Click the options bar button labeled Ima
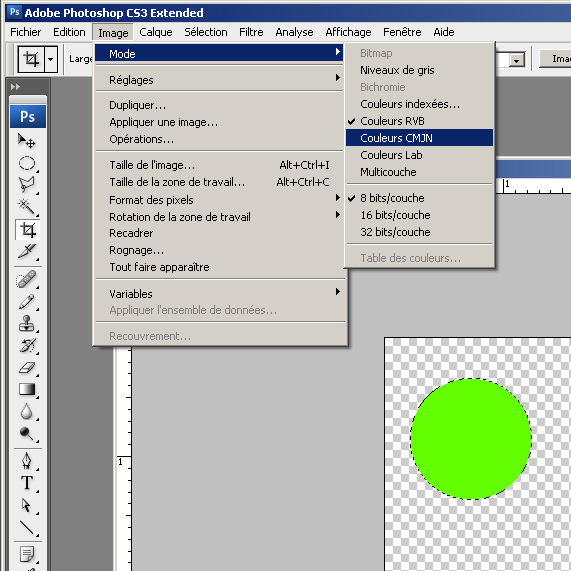 click(555, 59)
